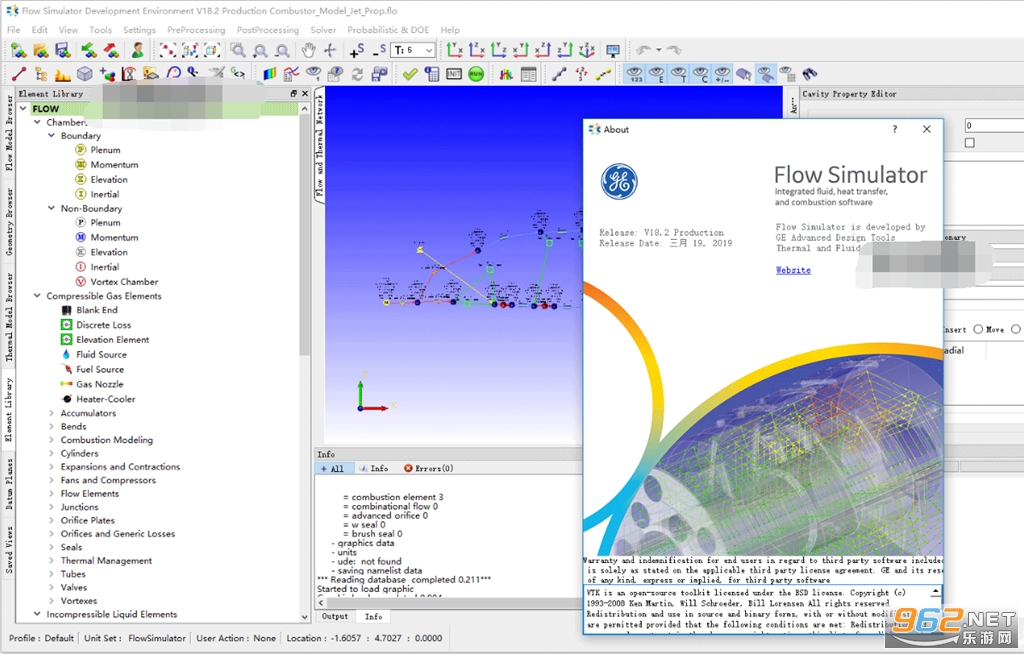Click the Cavity Property Editor value field
Image resolution: width=1024 pixels, height=654 pixels.
994,125
